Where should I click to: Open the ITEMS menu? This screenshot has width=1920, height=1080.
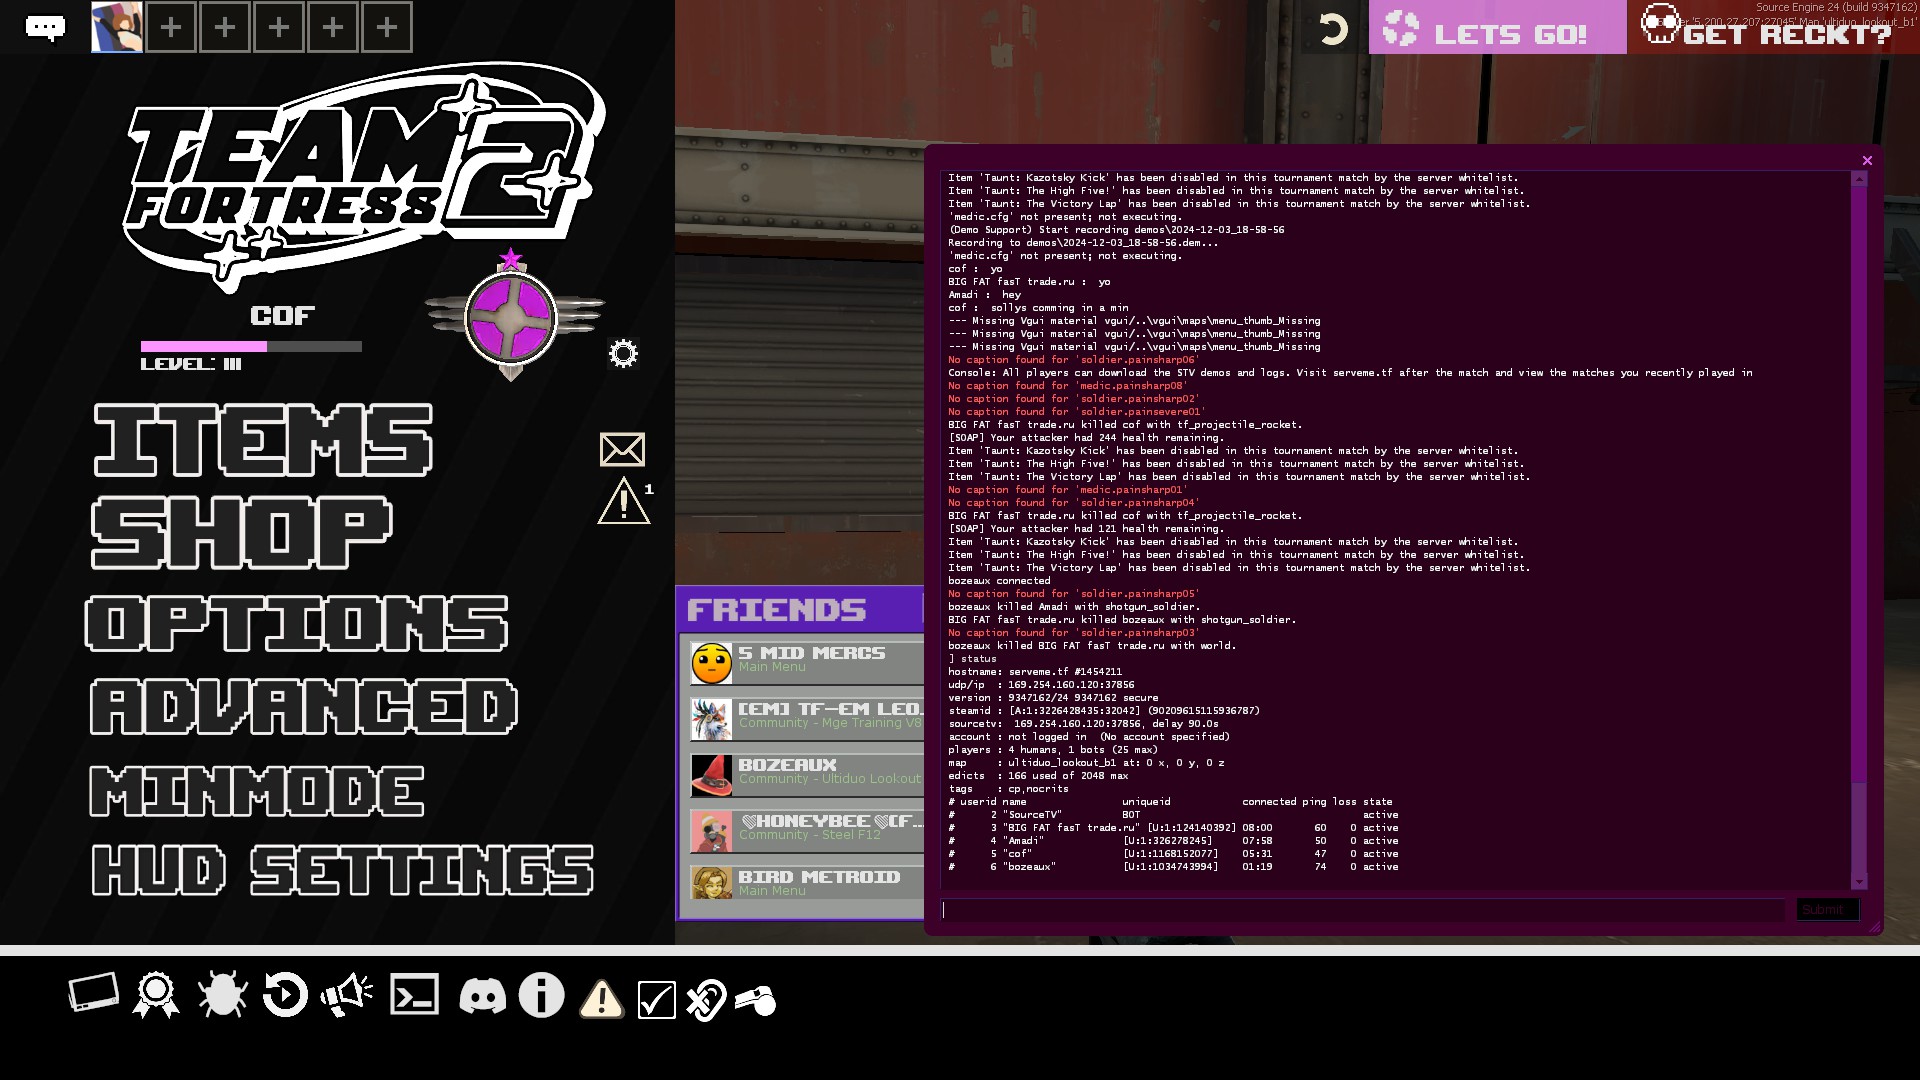(x=262, y=440)
